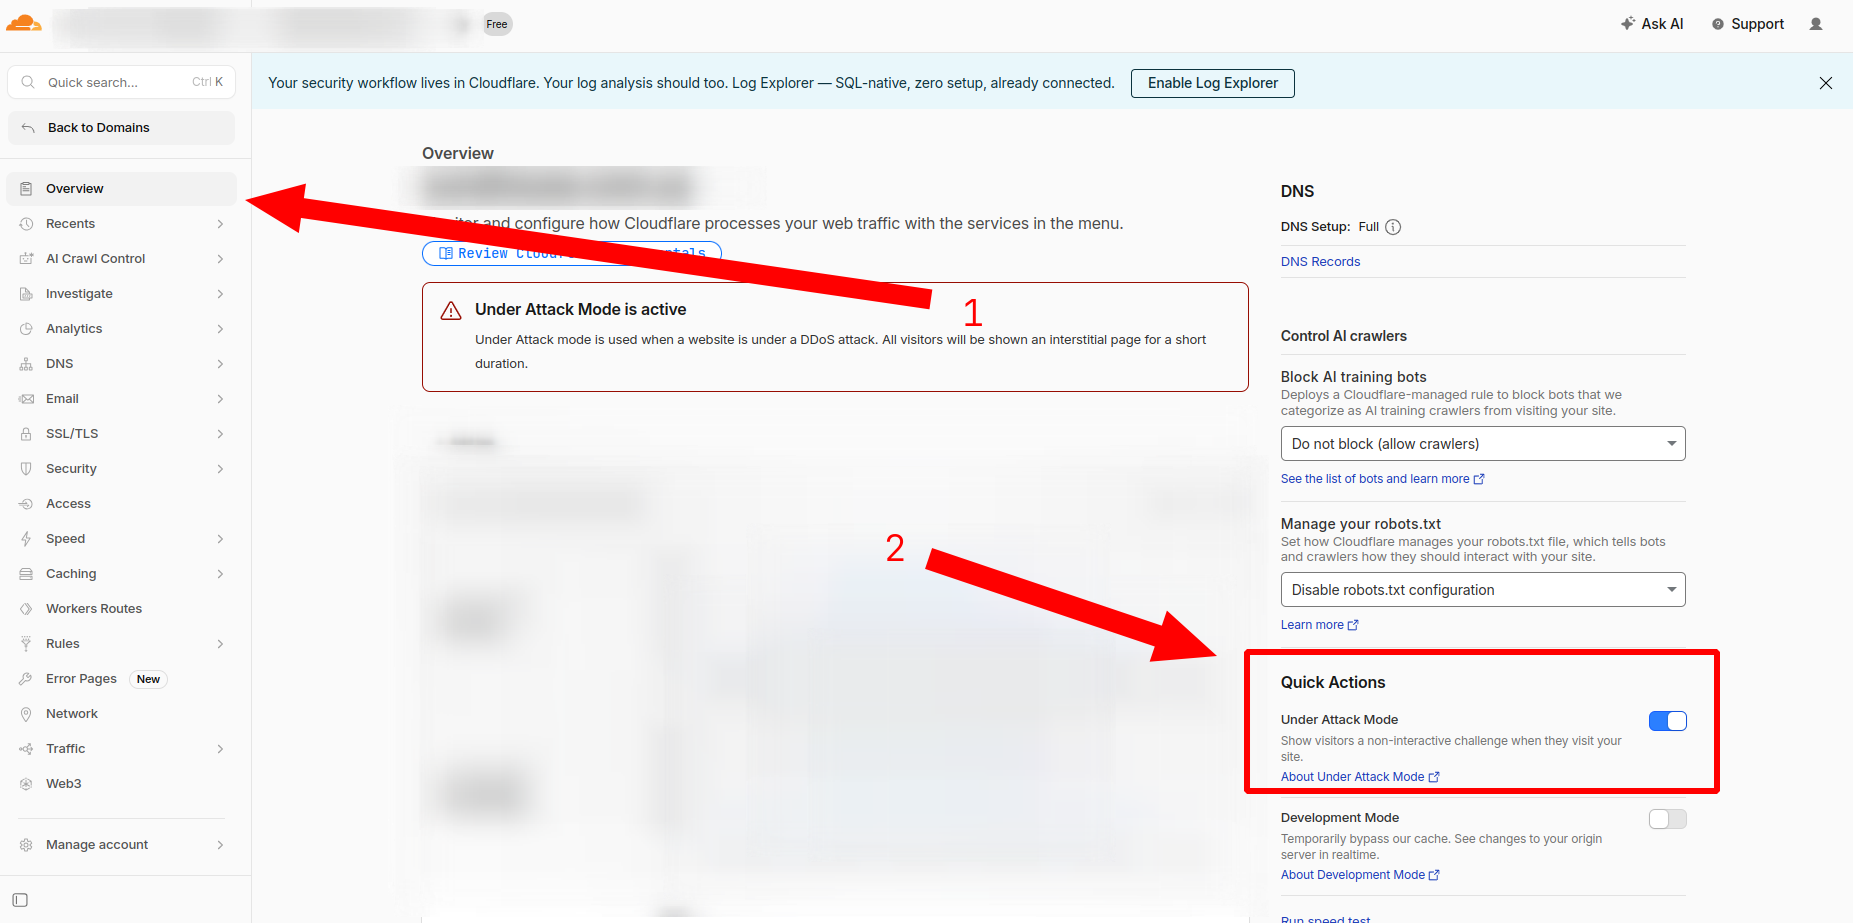Turn off the Under Attack Mode toggle
This screenshot has width=1853, height=923.
[x=1668, y=721]
